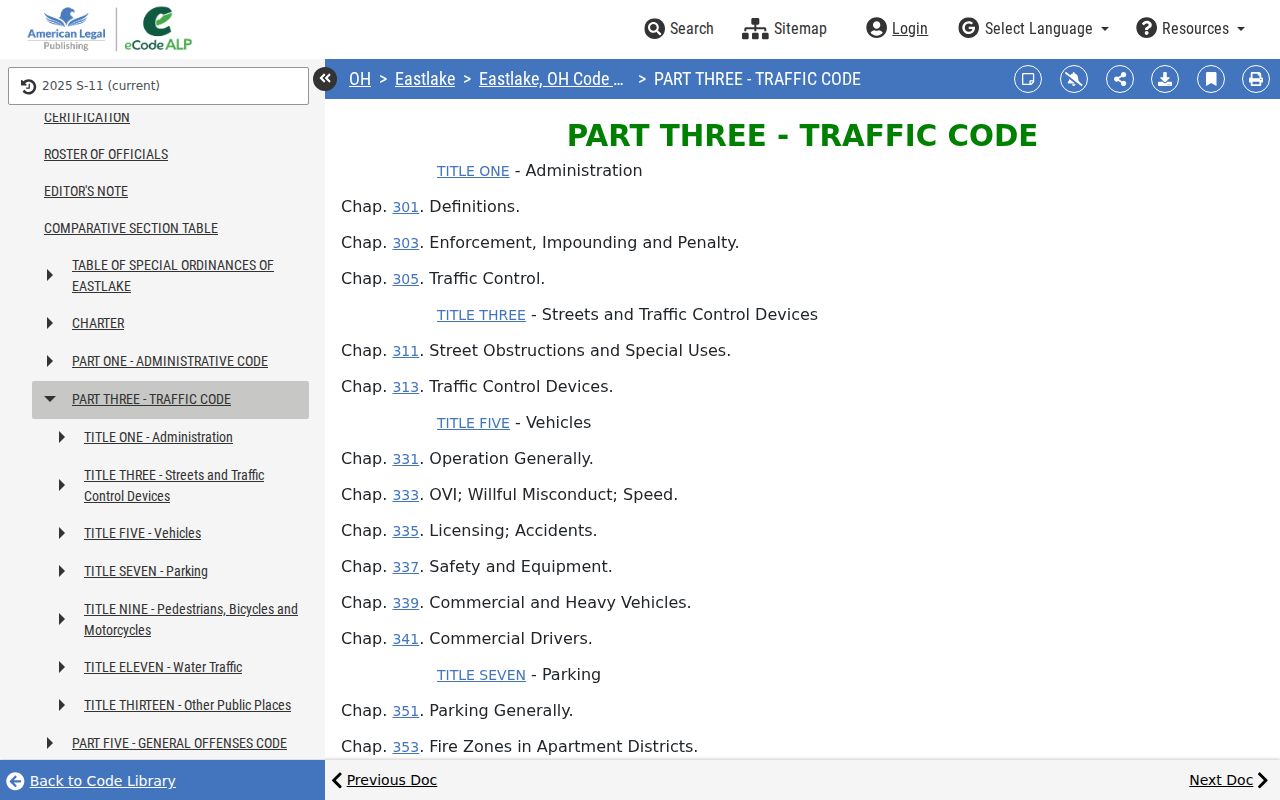Expand TITLE SEVEN - Parking in sidebar
Image resolution: width=1280 pixels, height=800 pixels.
(x=62, y=571)
